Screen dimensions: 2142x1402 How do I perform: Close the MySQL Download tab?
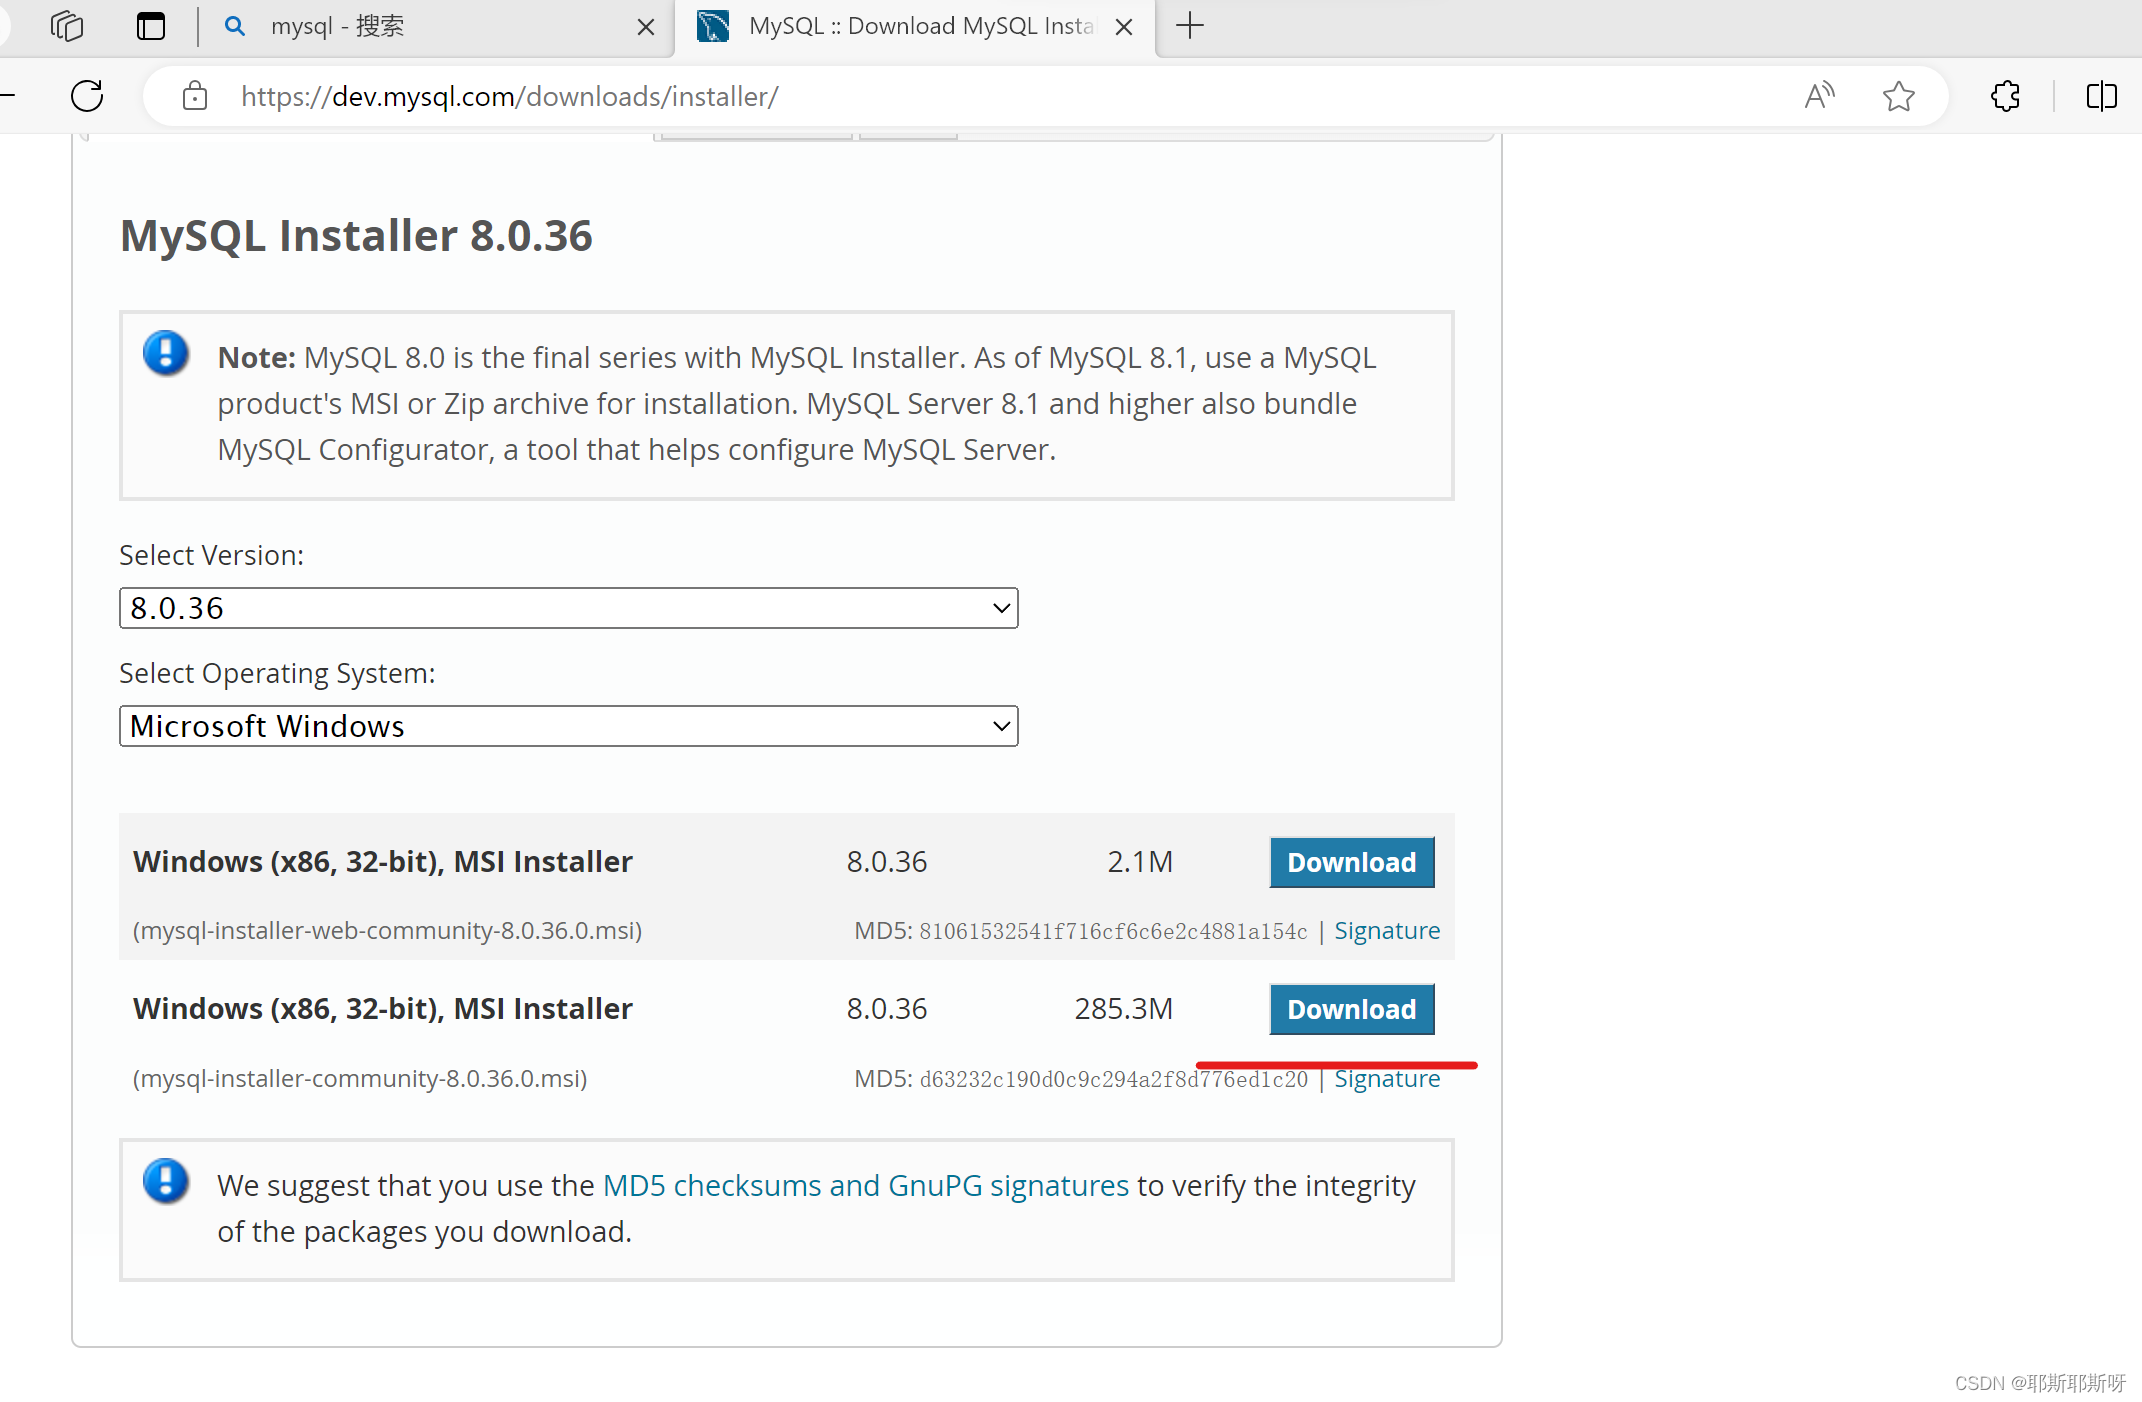pyautogui.click(x=1124, y=27)
